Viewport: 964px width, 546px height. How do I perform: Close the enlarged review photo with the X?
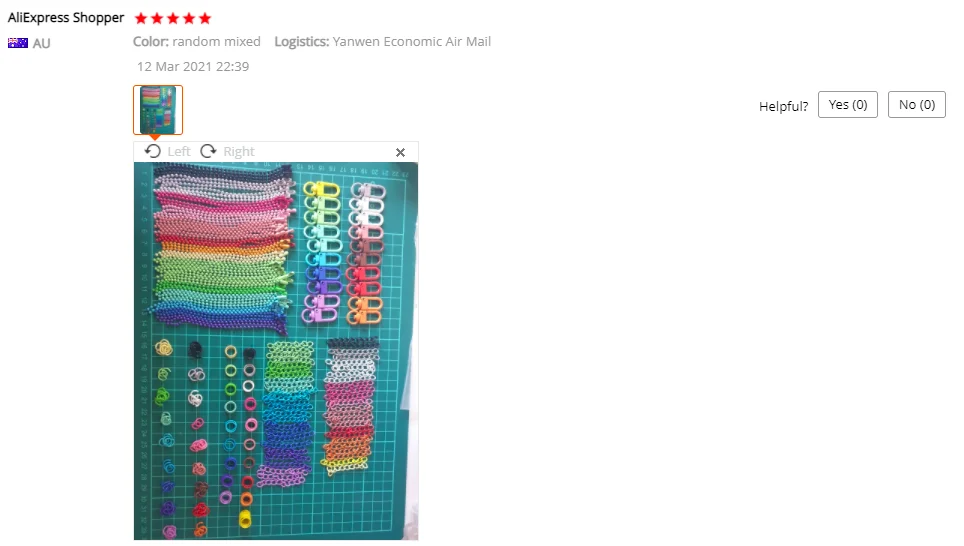(400, 152)
